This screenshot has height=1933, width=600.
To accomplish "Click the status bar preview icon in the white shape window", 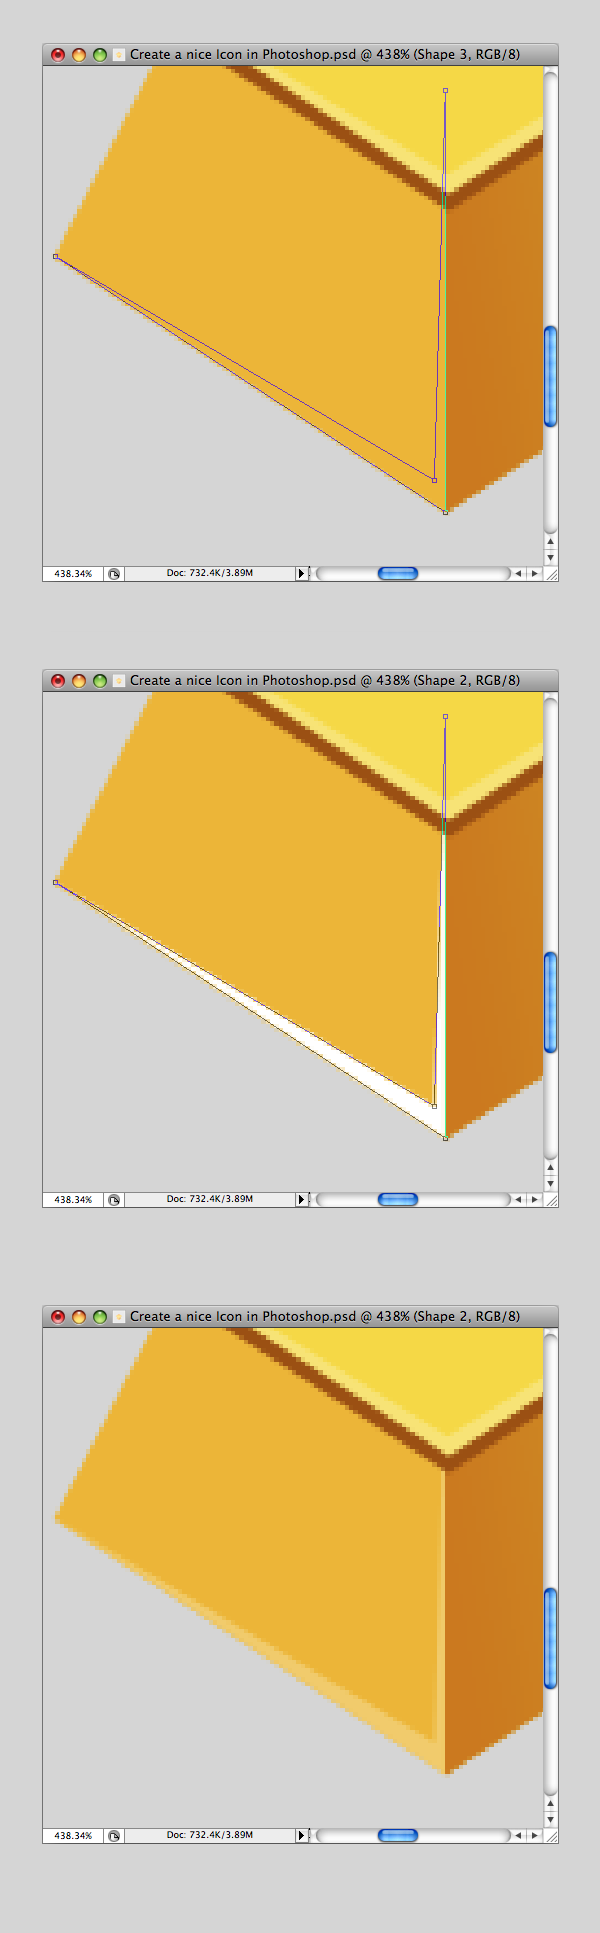I will (114, 1200).
